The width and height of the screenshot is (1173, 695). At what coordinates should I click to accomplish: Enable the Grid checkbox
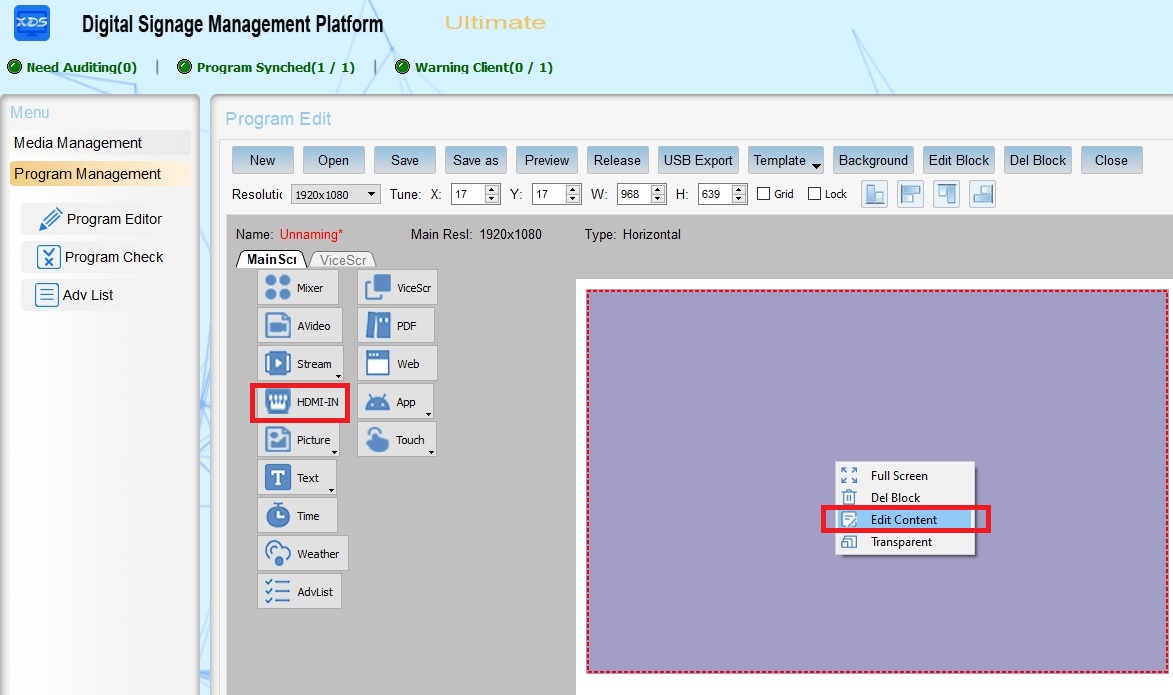tap(764, 194)
